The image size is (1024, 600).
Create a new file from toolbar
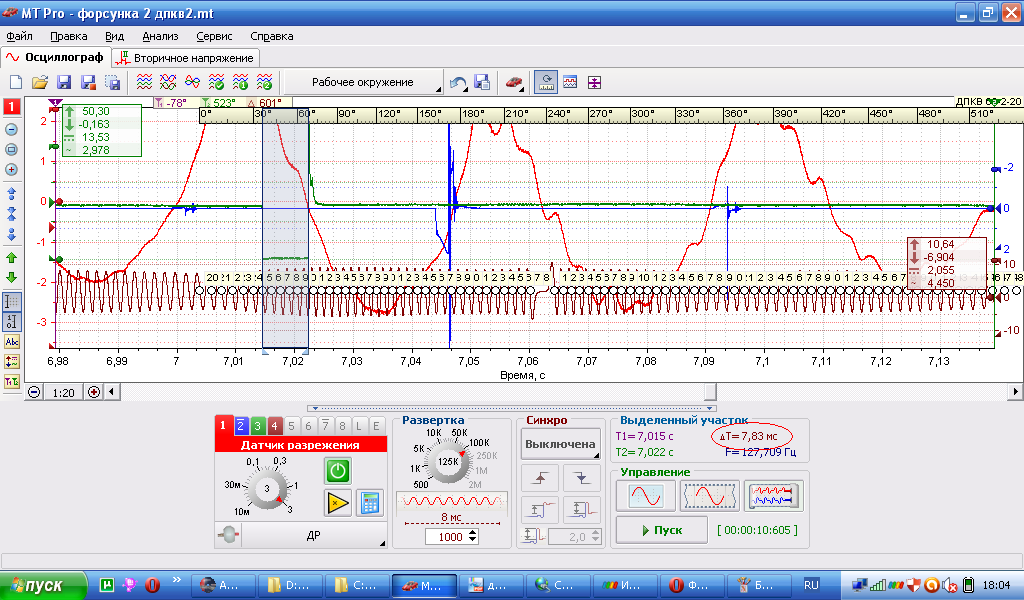(16, 82)
